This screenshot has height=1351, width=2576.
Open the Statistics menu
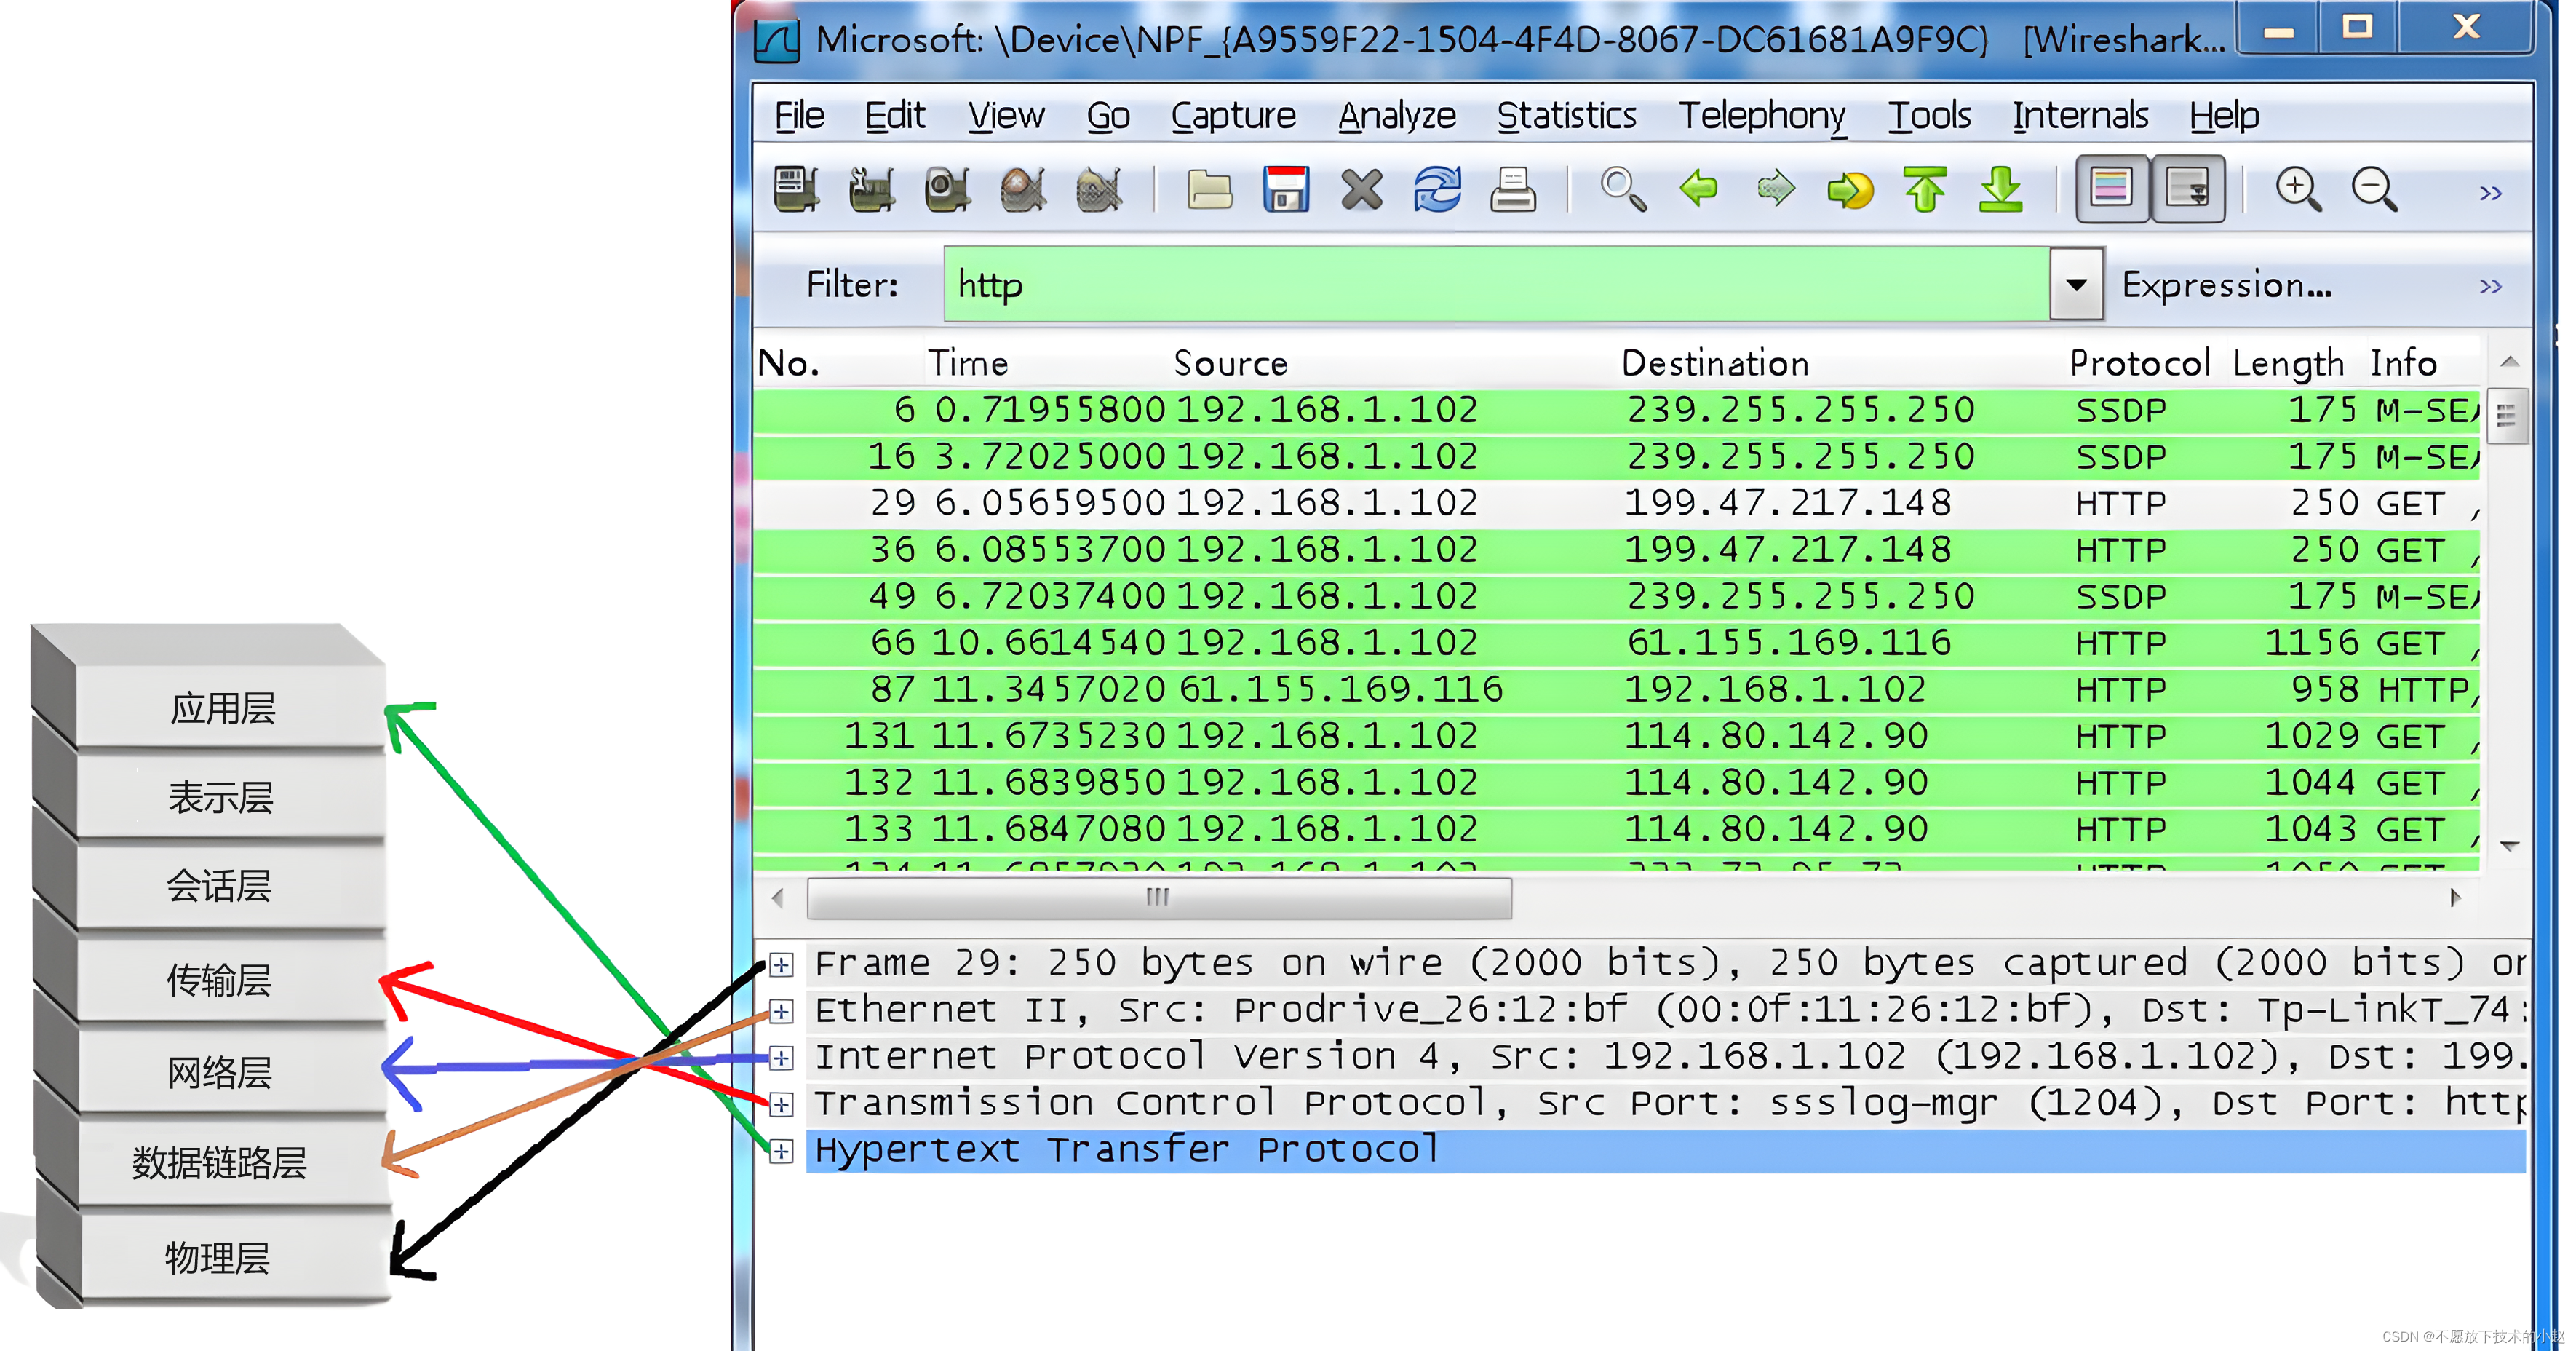point(1566,115)
